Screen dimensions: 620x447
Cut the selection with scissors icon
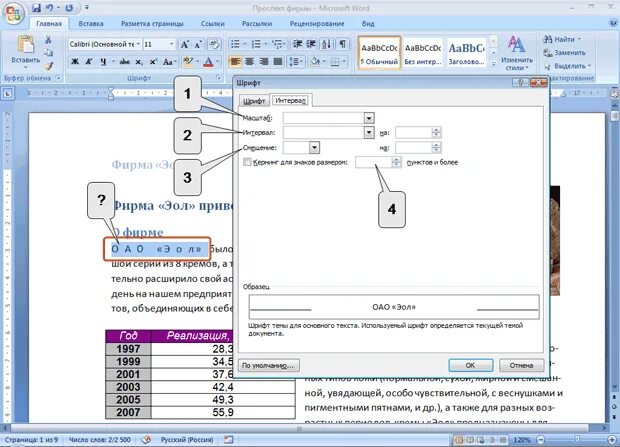(x=48, y=40)
